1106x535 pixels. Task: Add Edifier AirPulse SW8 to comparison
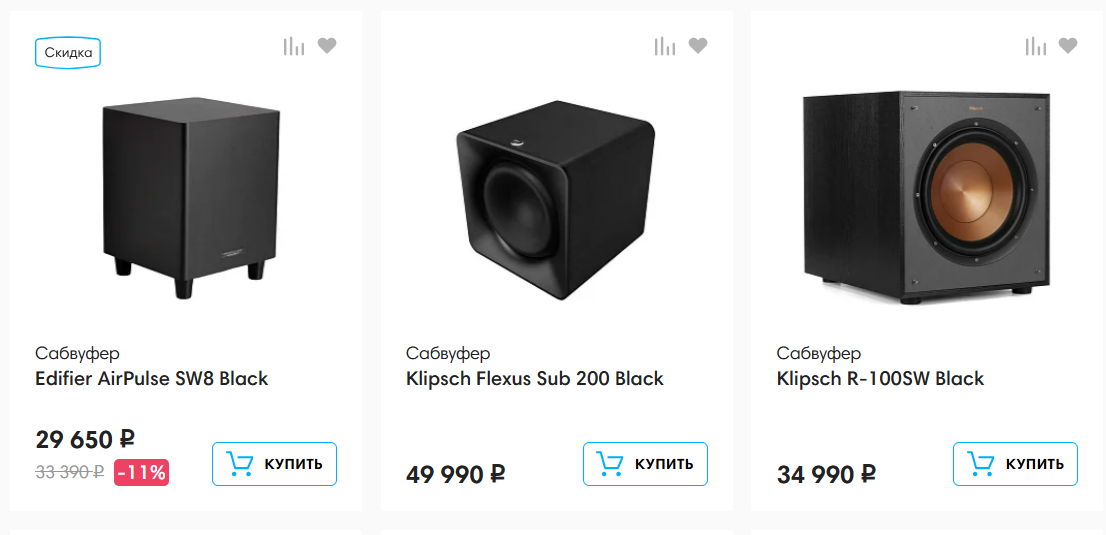pyautogui.click(x=293, y=46)
